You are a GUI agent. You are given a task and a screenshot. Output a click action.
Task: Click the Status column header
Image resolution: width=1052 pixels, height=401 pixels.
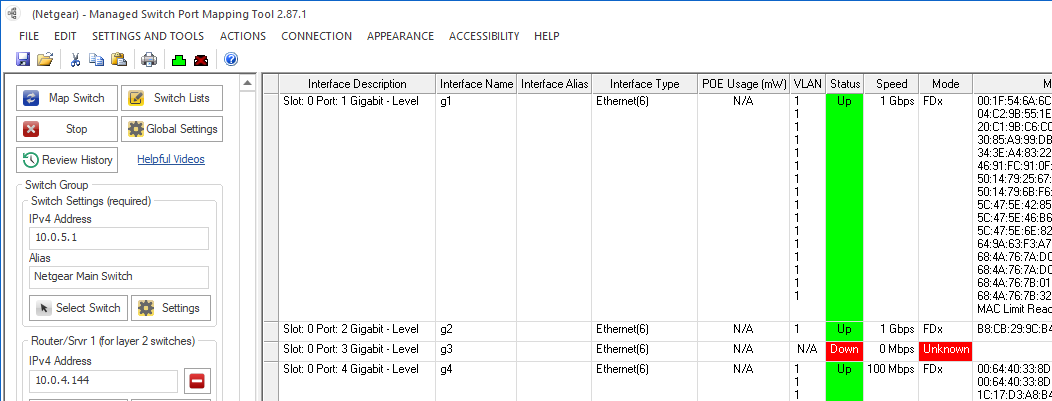(845, 84)
